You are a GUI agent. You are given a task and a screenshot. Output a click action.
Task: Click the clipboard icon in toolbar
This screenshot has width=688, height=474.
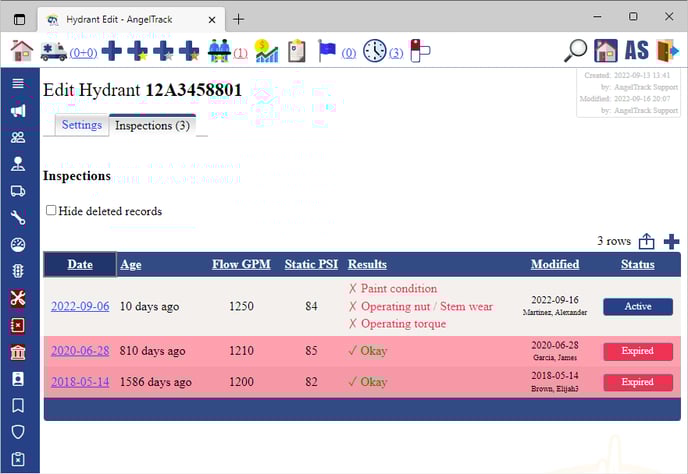[296, 50]
